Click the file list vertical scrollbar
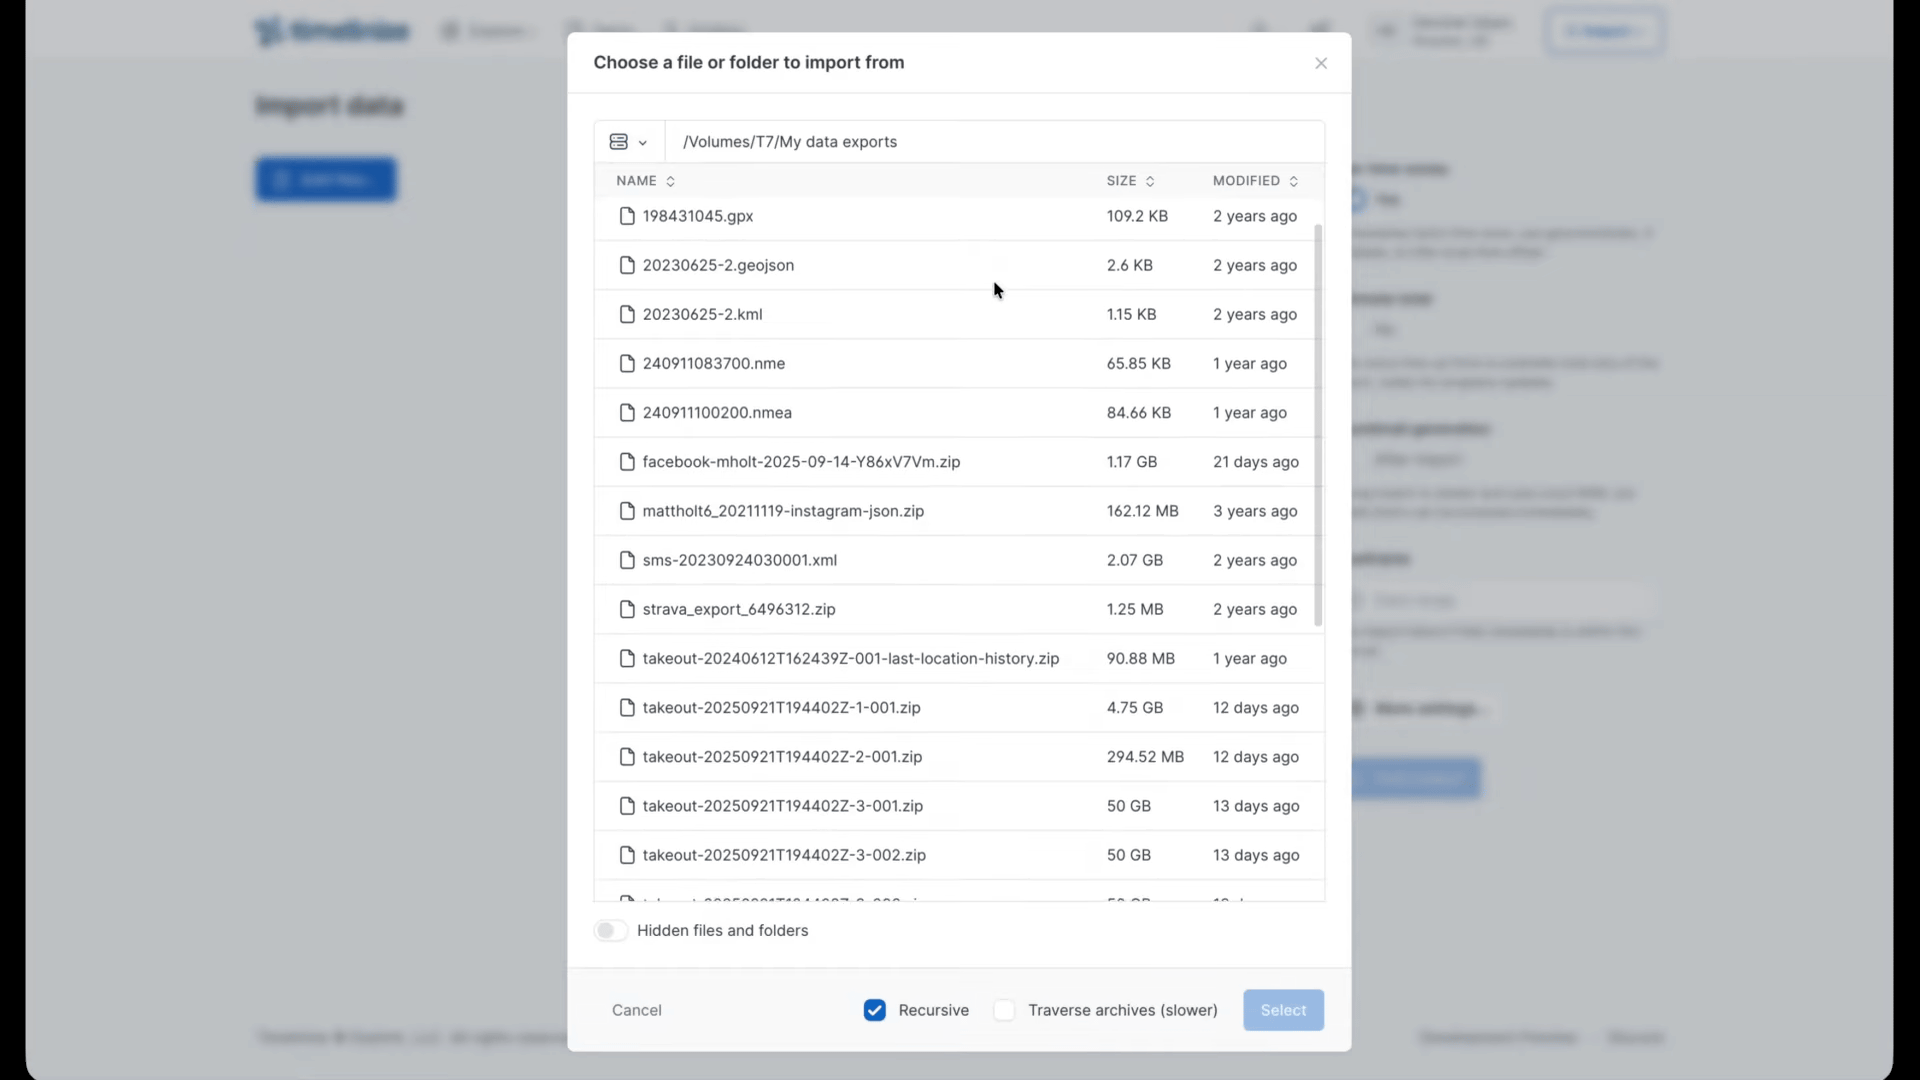Screen dimensions: 1920x1080 coord(1318,425)
